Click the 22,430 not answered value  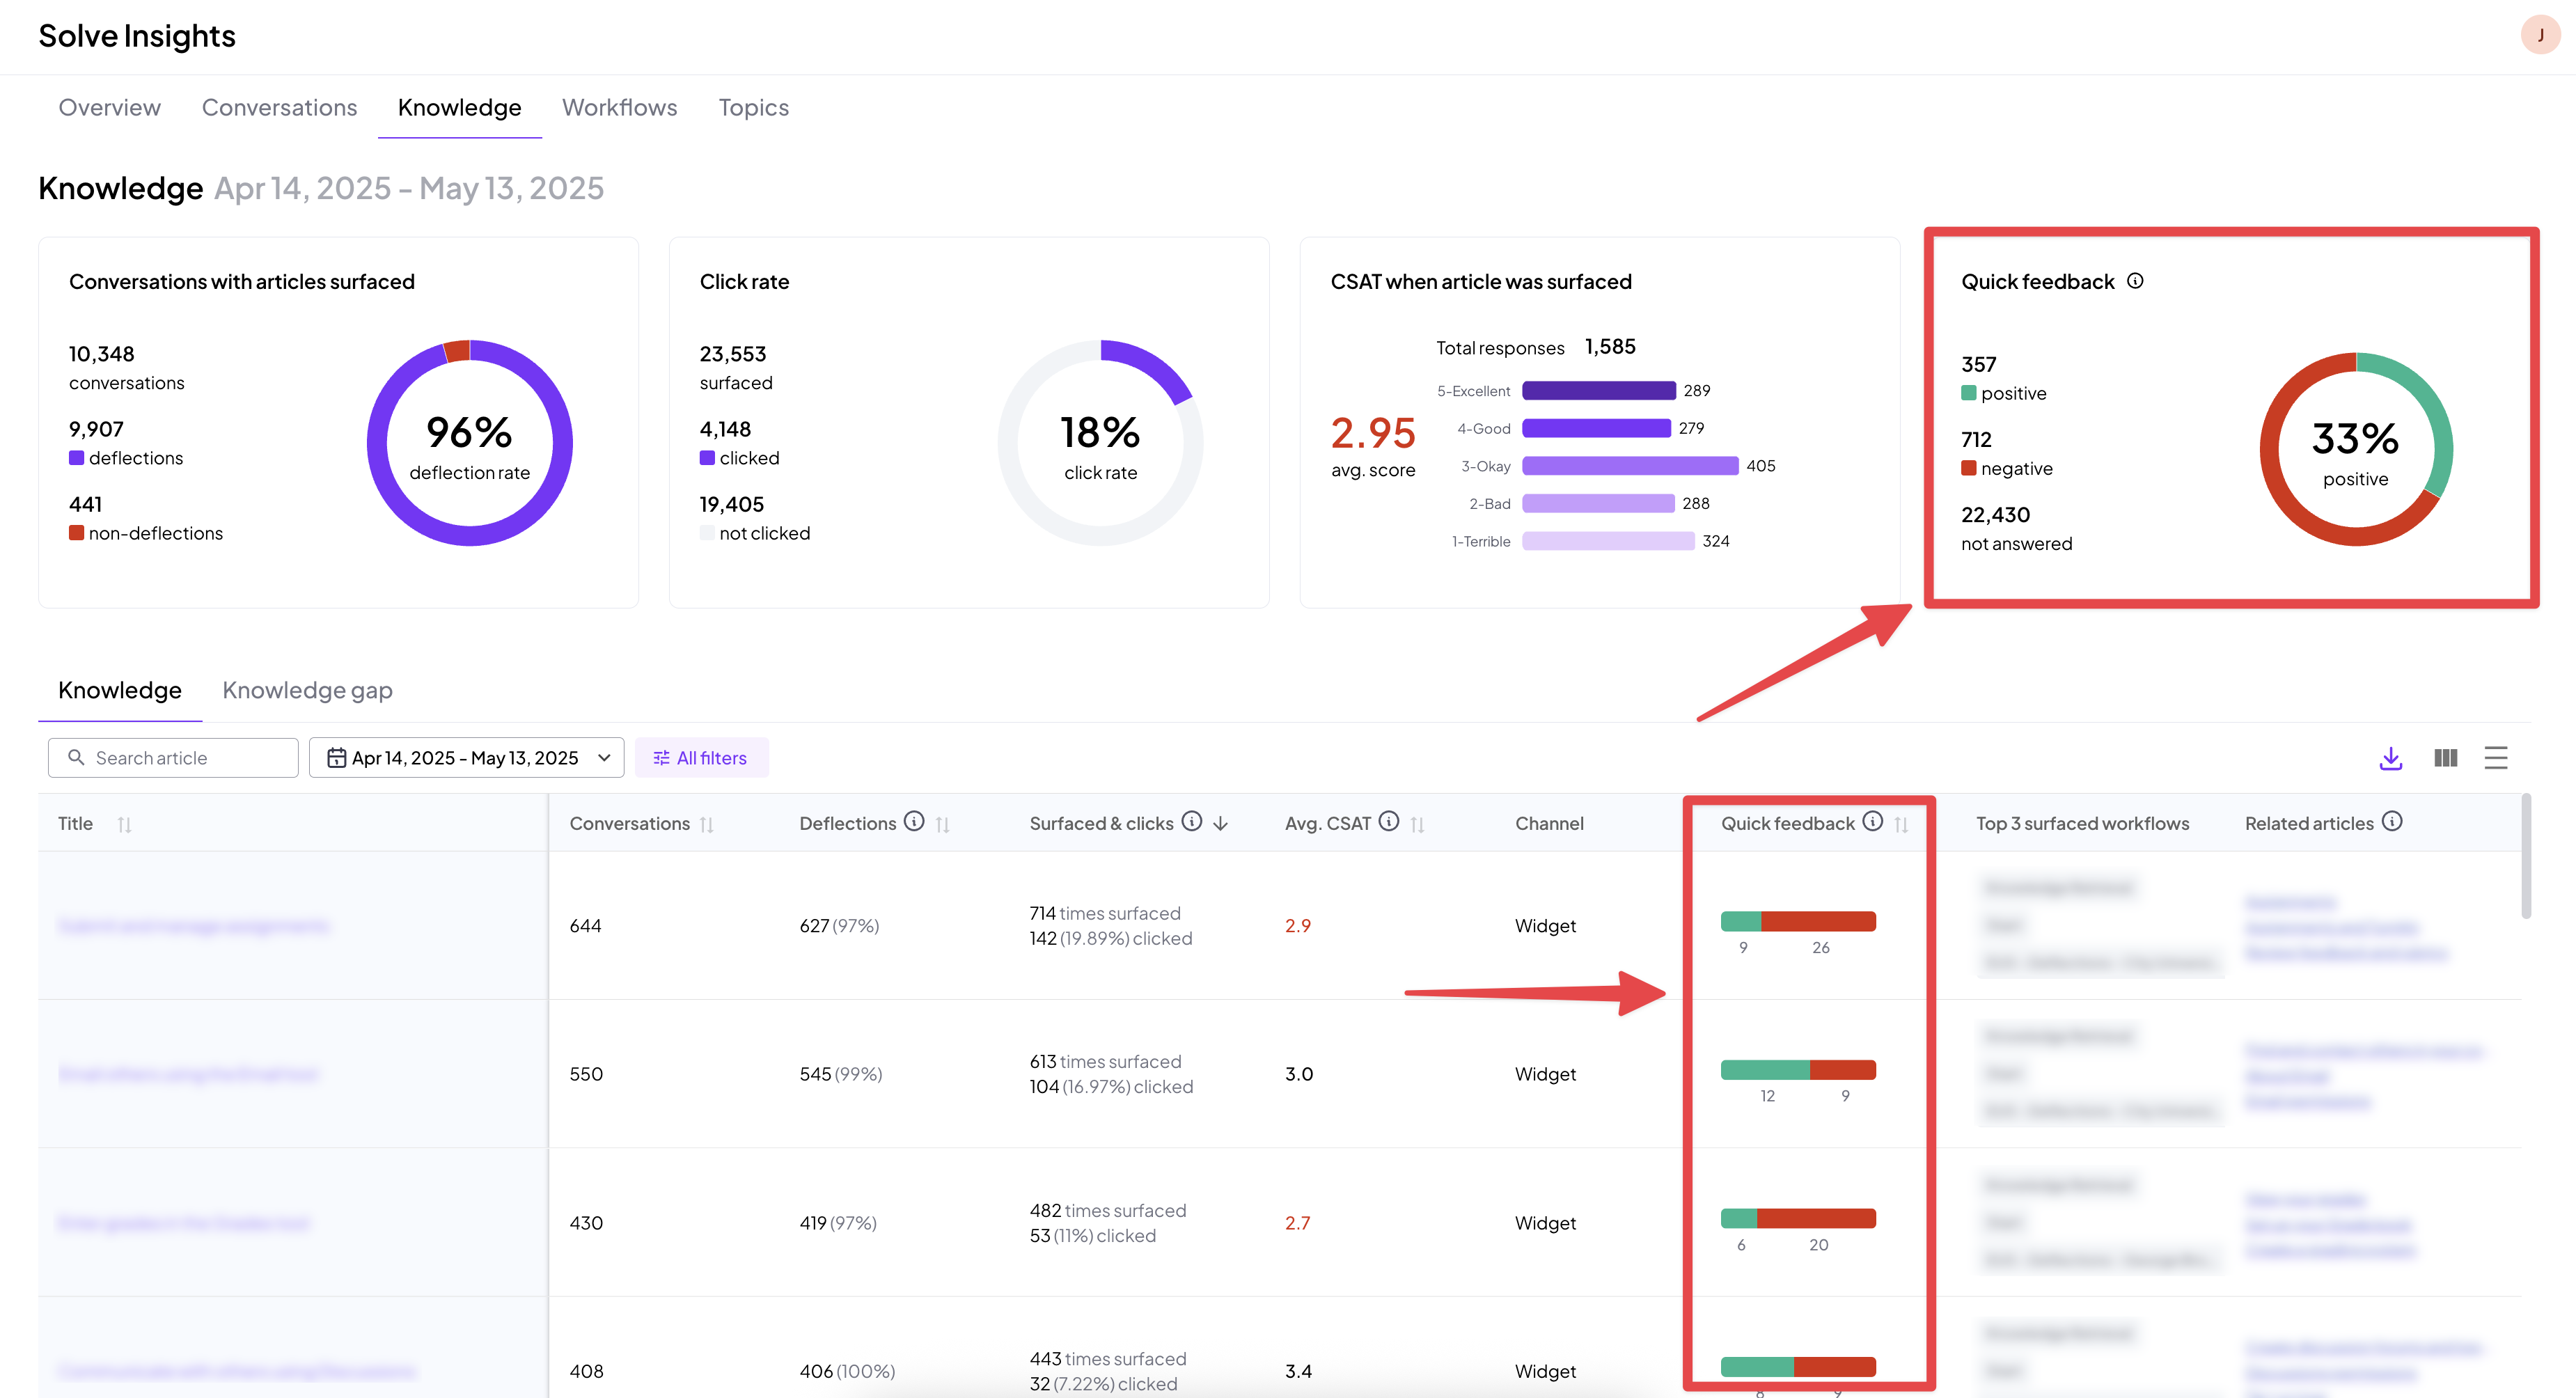click(x=1995, y=515)
